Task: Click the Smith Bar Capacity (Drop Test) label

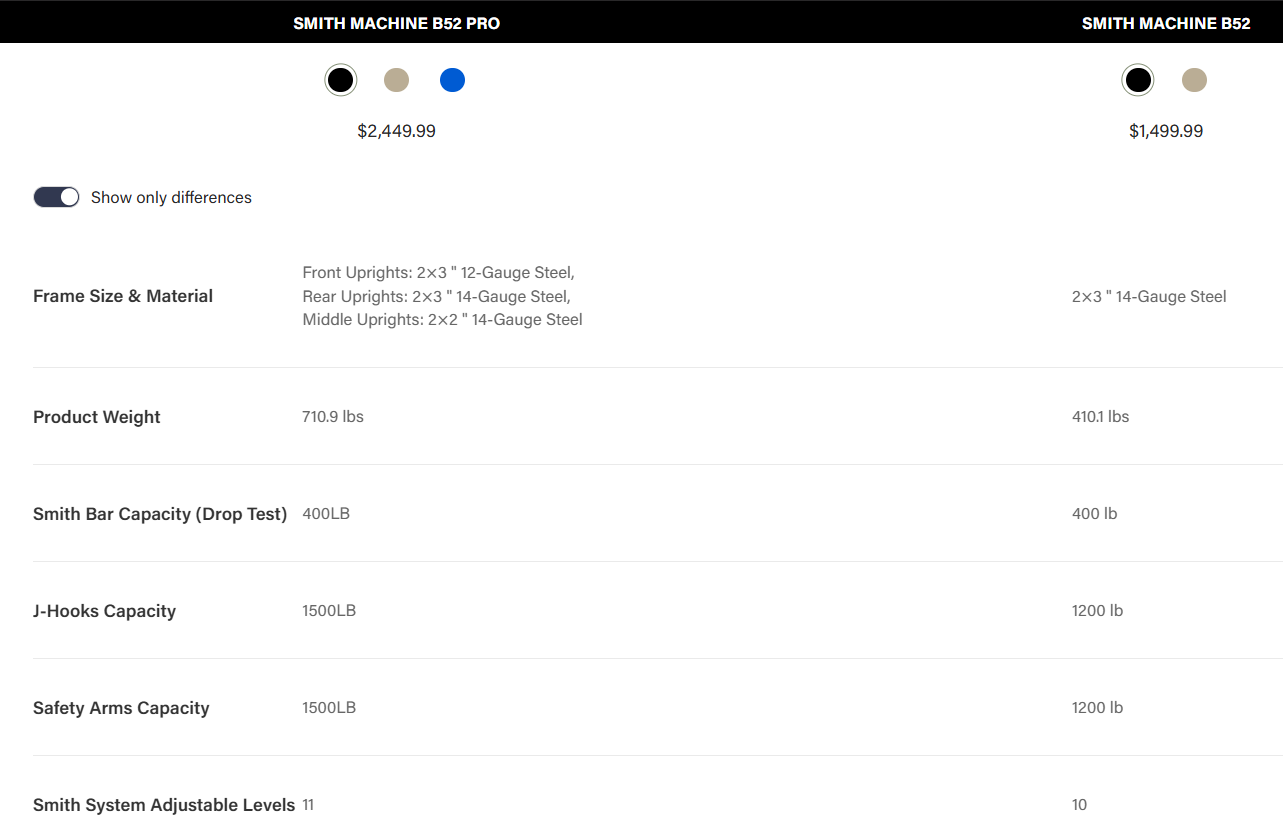Action: (160, 514)
